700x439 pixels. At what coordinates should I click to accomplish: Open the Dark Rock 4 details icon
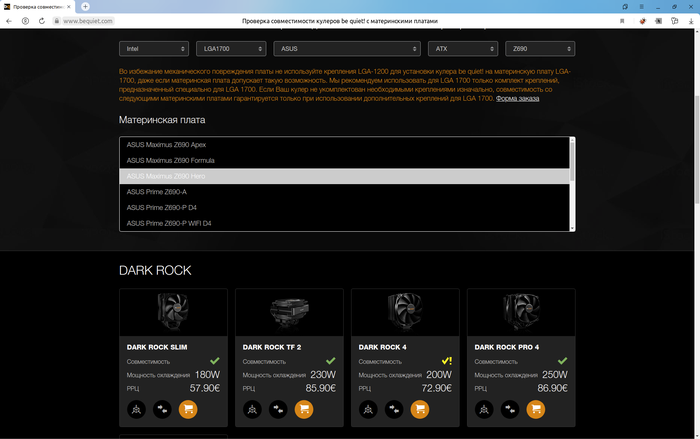(368, 409)
